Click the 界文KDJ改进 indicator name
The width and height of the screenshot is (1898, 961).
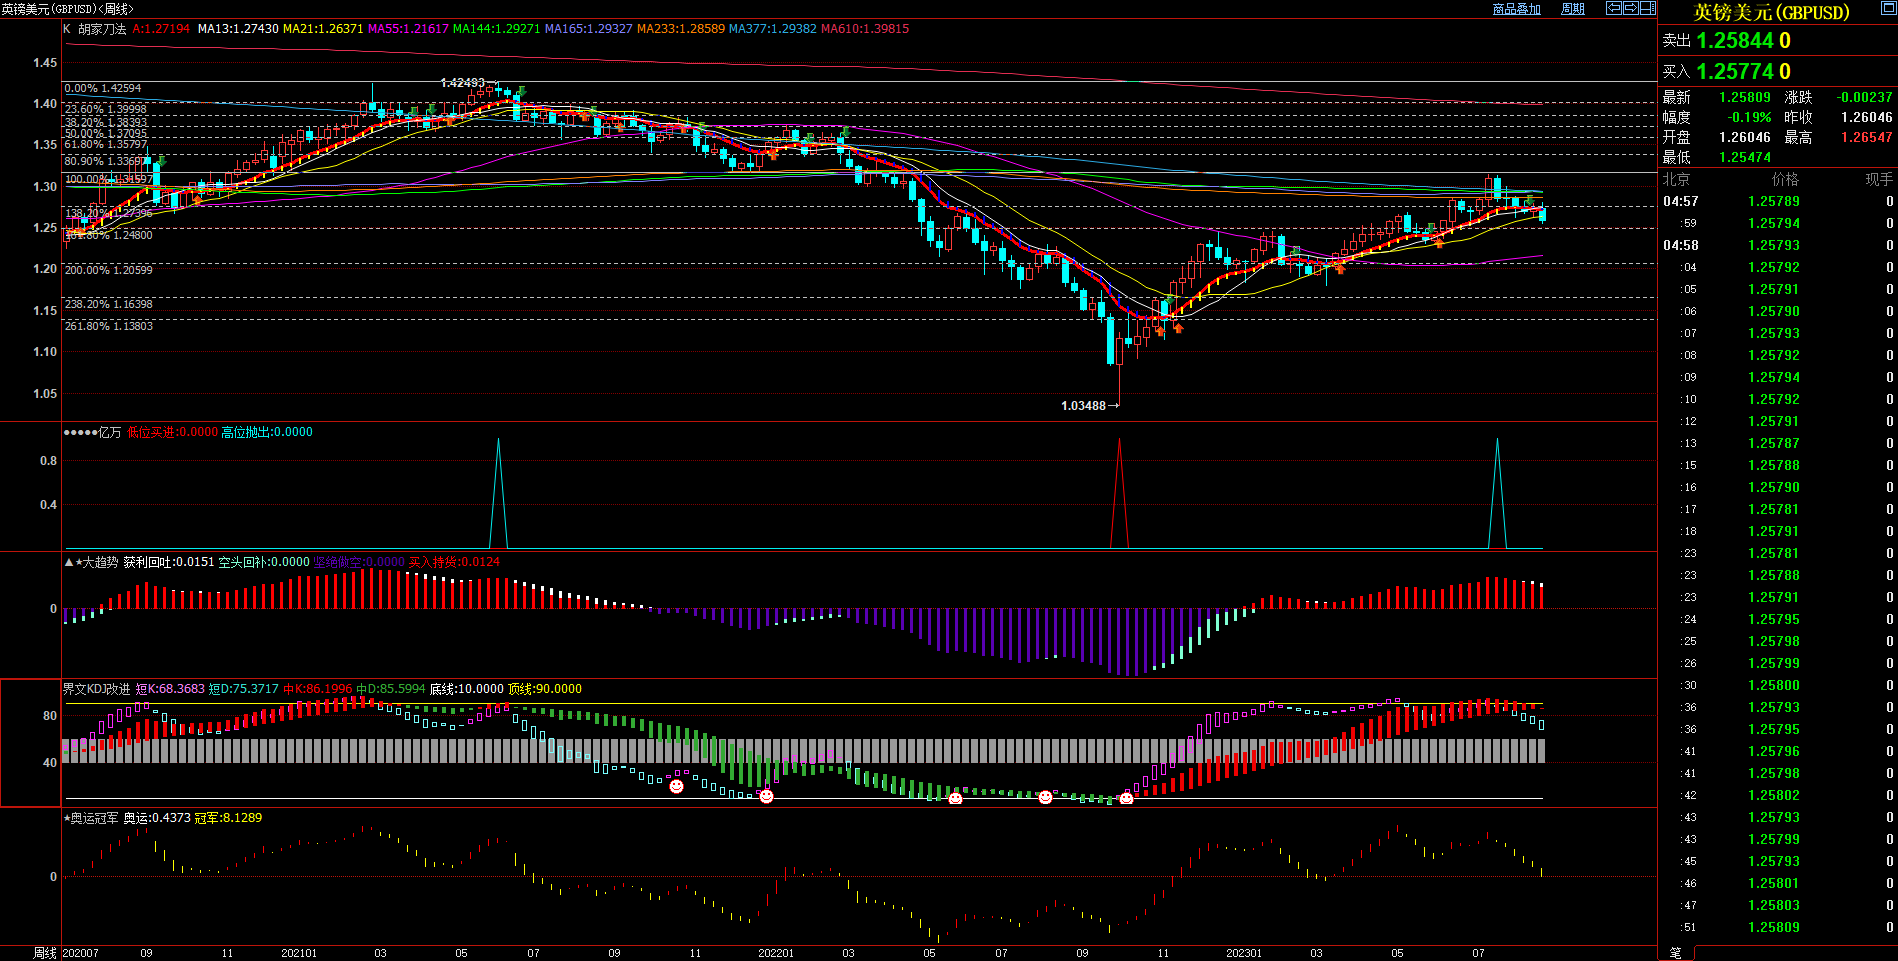(x=97, y=689)
